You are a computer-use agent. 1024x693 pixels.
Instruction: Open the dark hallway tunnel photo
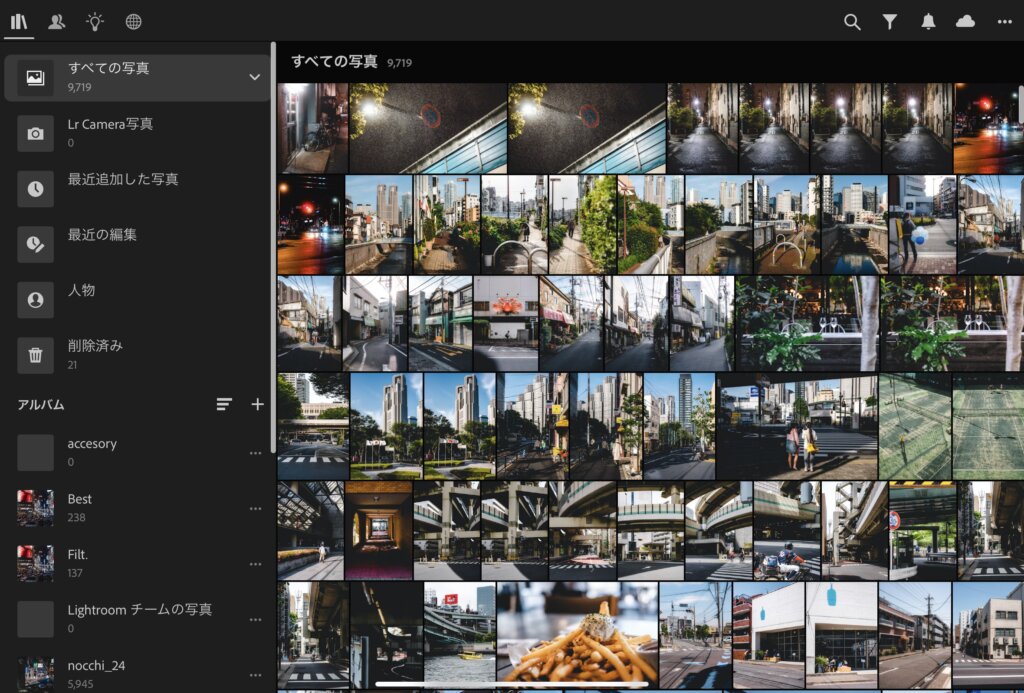379,530
